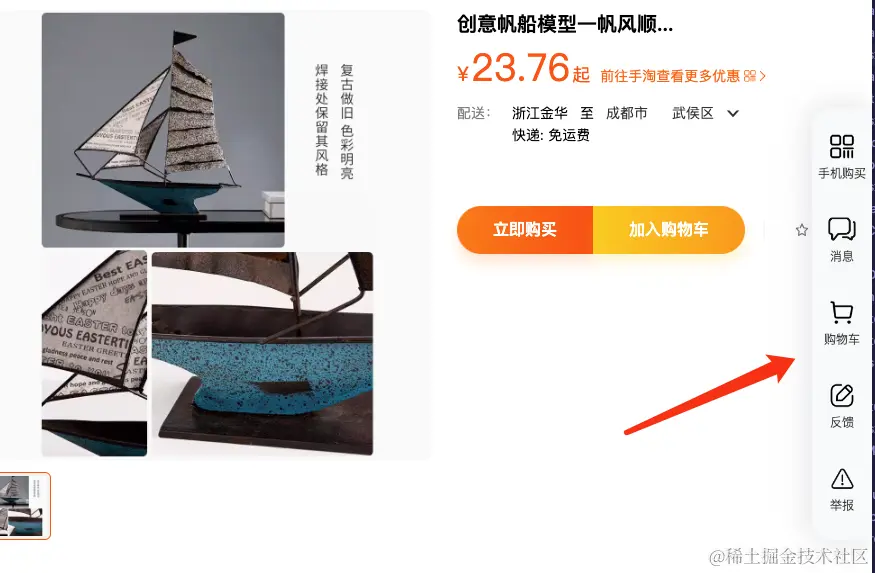Click the 立即购买 button

tap(525, 230)
